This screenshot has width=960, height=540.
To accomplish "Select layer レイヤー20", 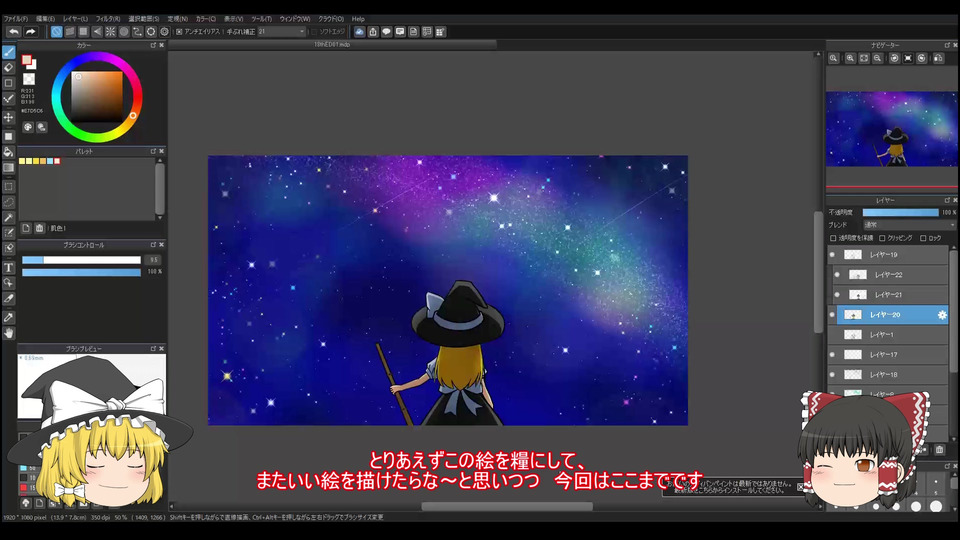I will tap(888, 315).
